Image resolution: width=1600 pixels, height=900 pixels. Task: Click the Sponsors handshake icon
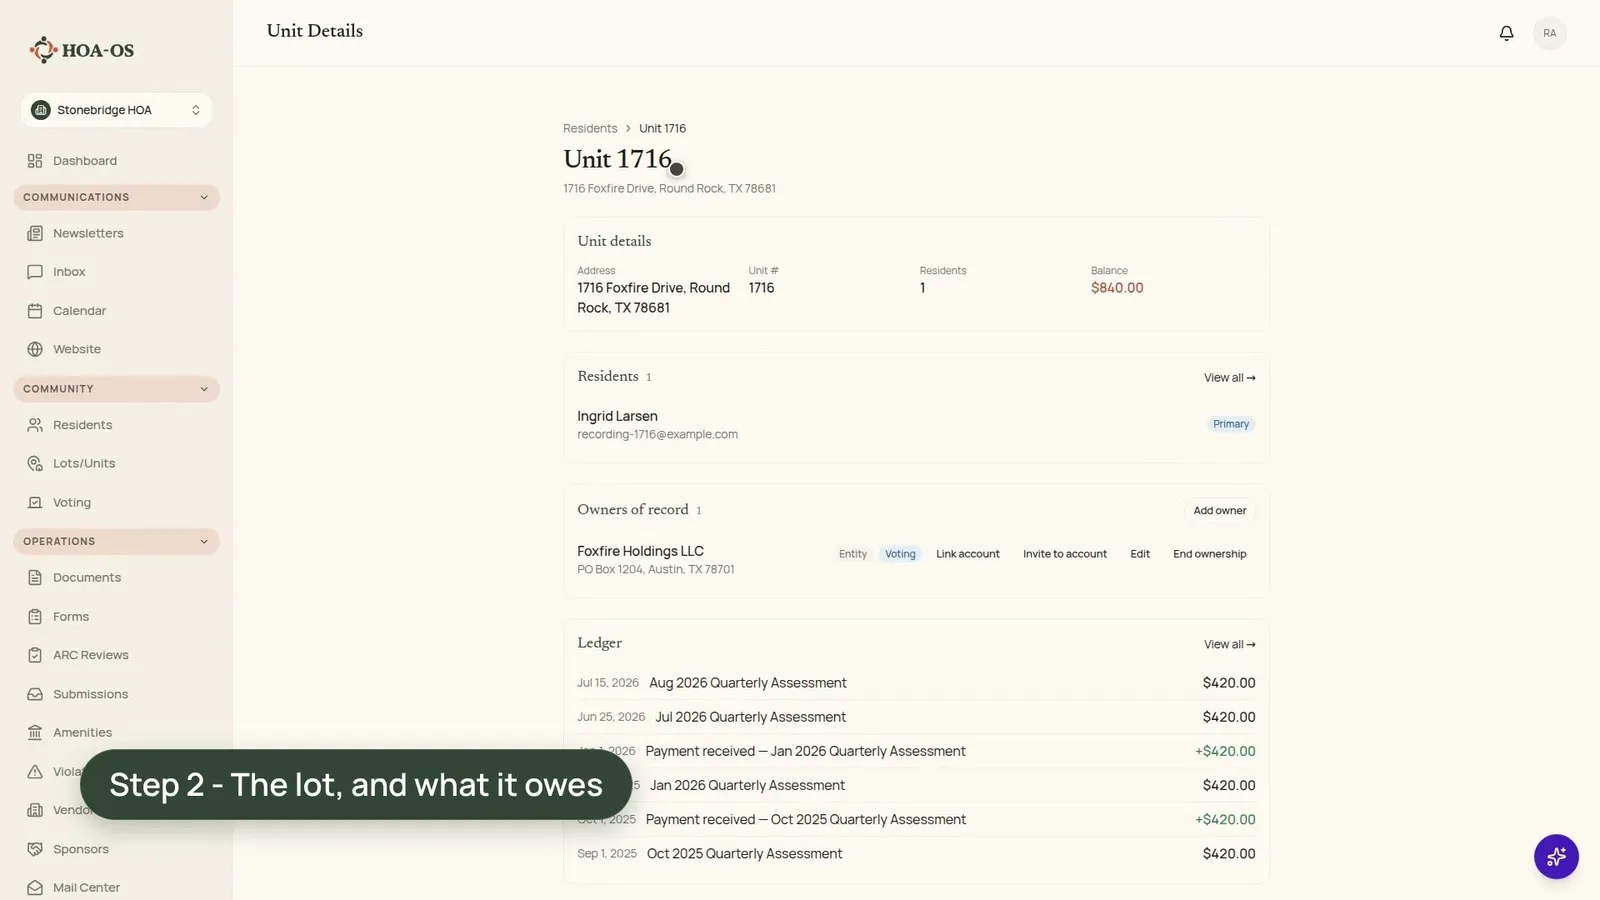pyautogui.click(x=35, y=849)
